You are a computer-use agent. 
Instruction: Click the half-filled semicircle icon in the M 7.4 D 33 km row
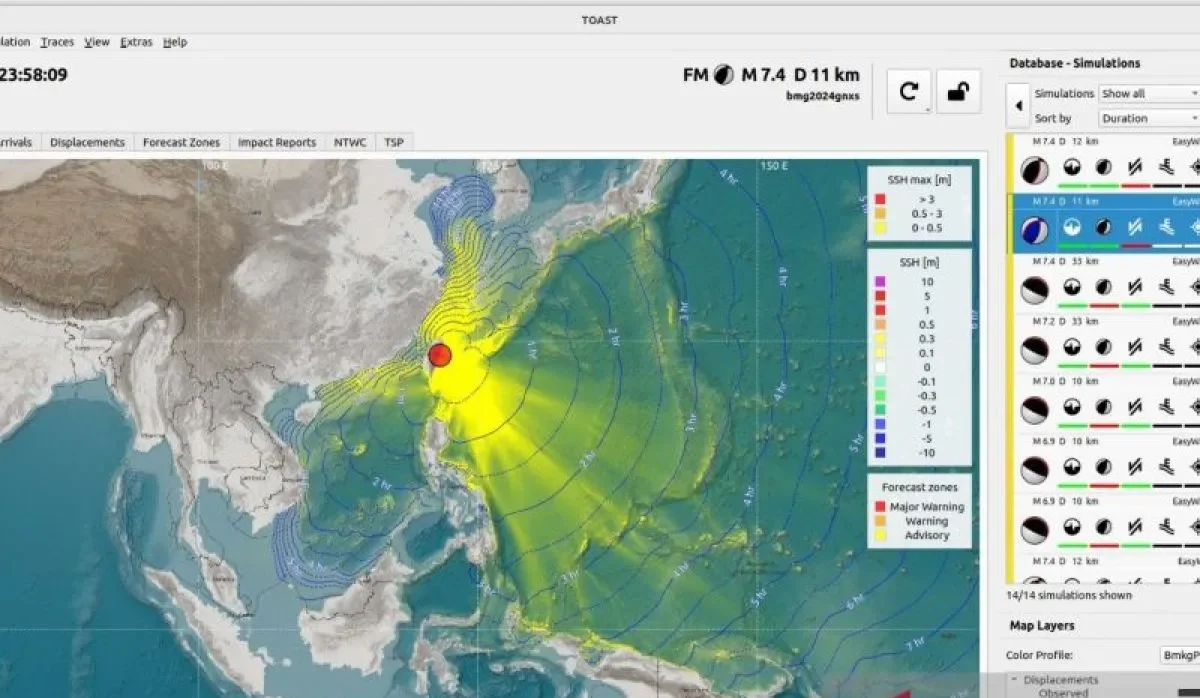click(x=1072, y=288)
